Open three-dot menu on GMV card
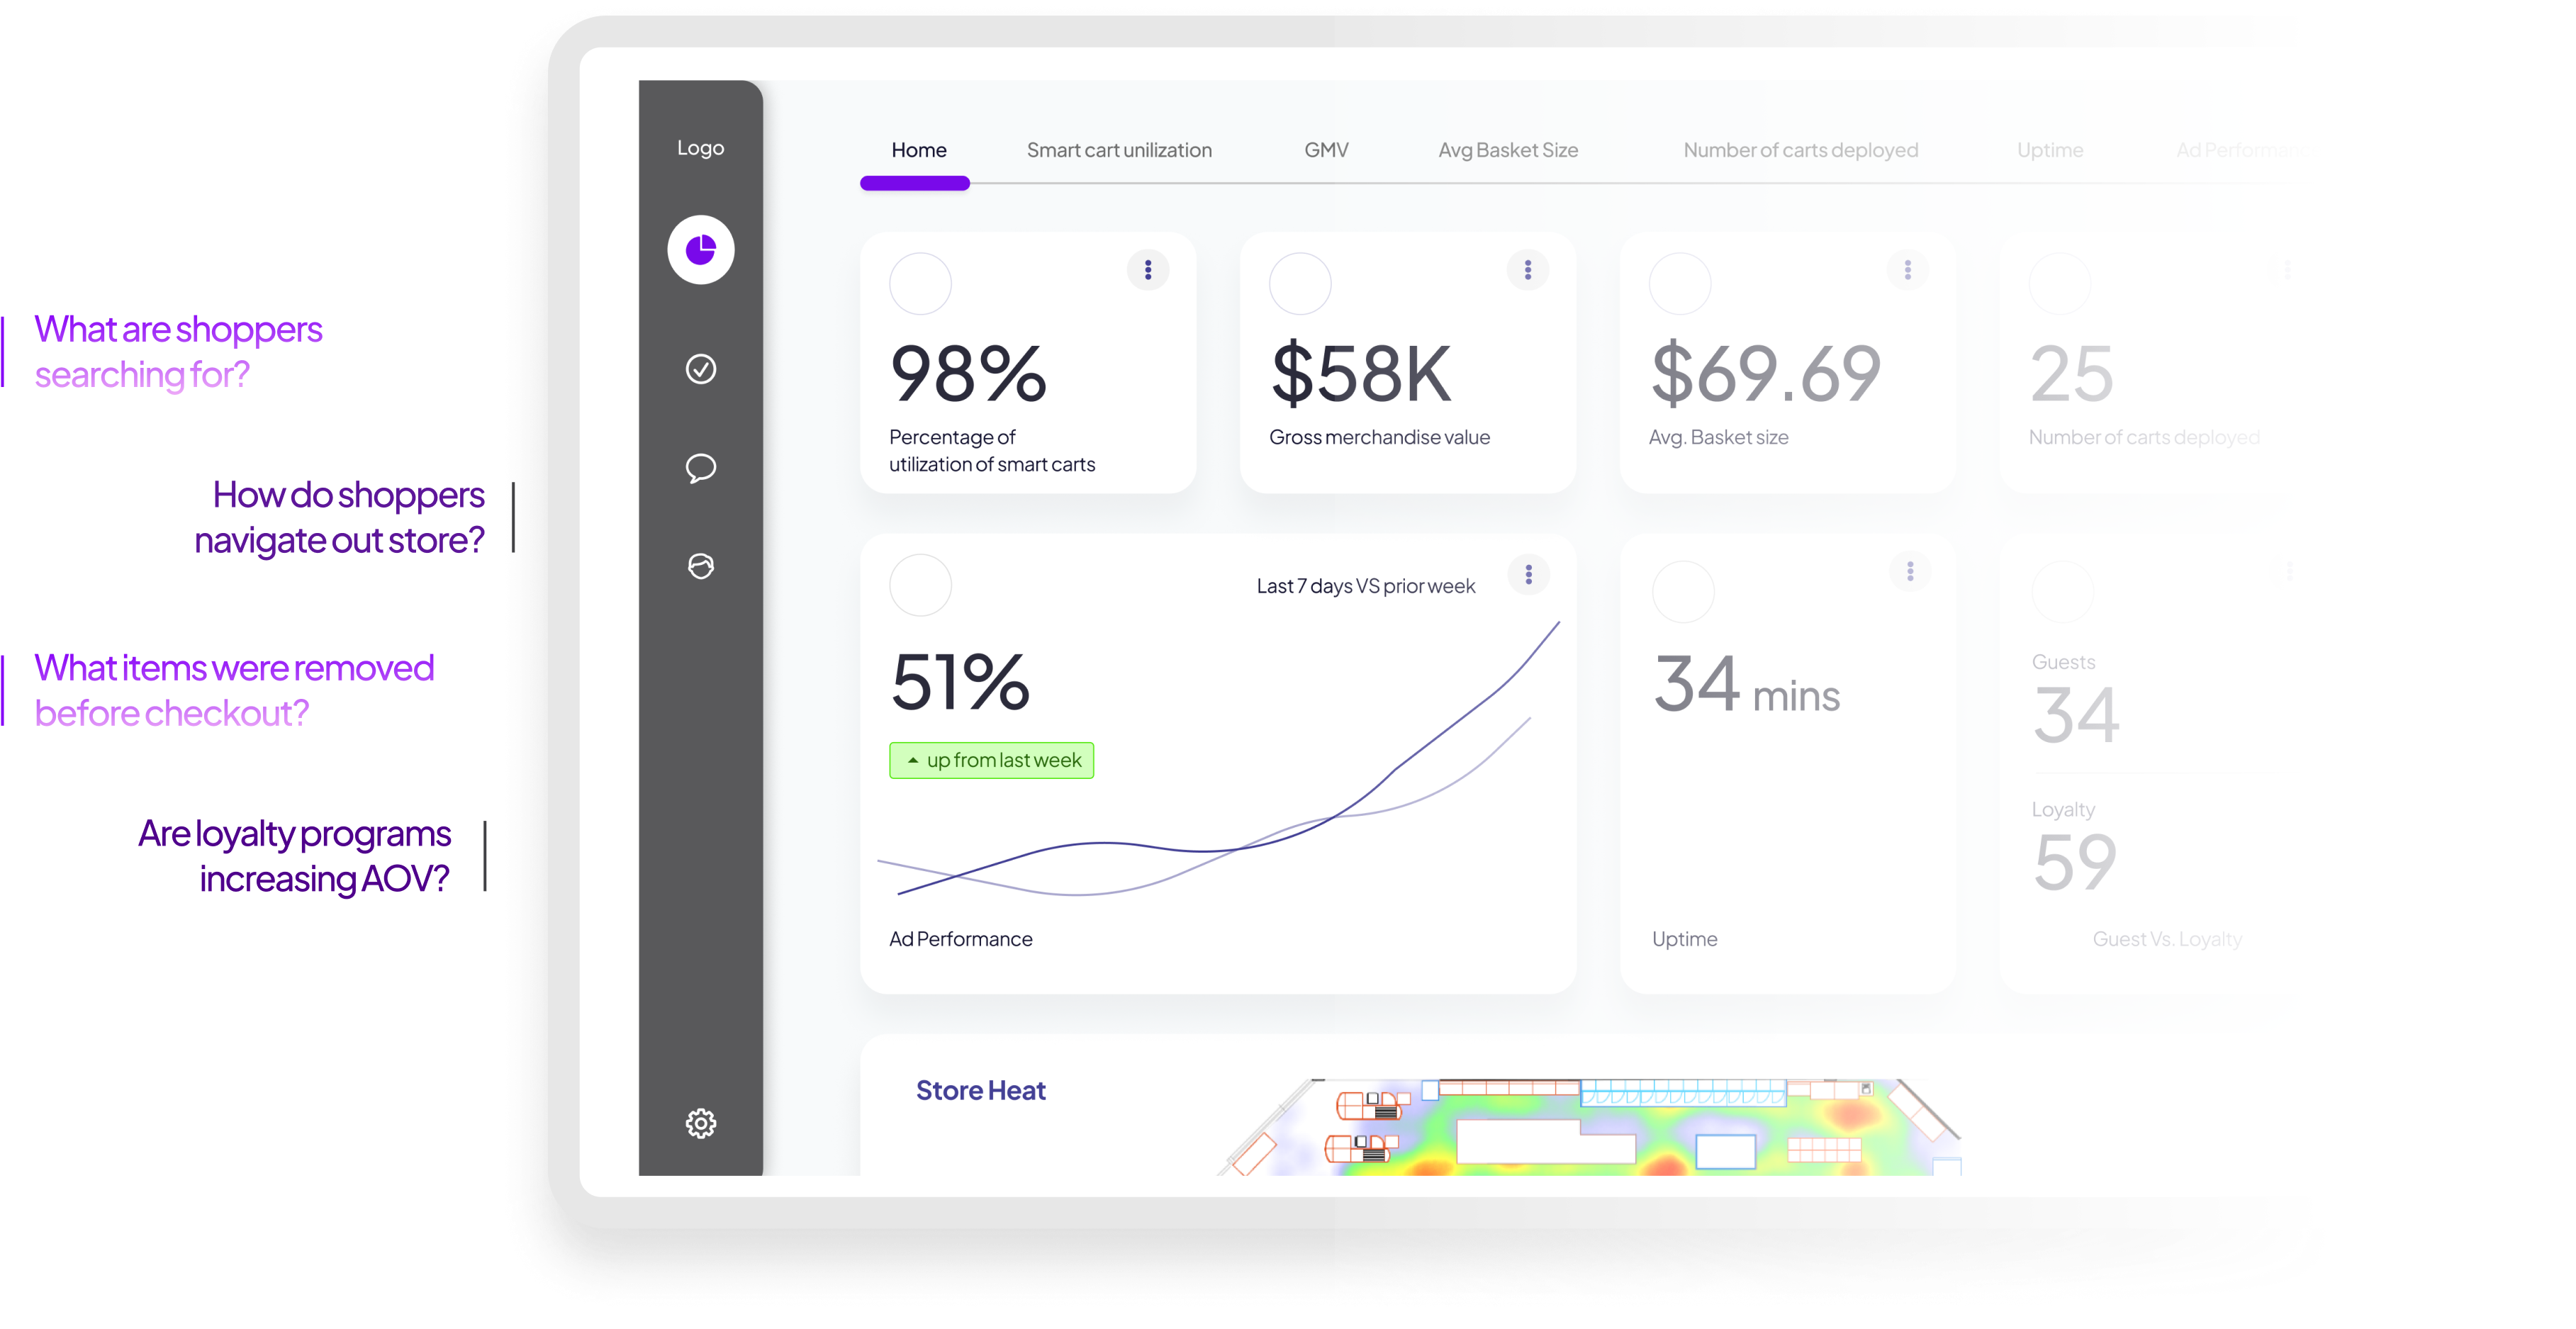The width and height of the screenshot is (2576, 1329). click(1527, 269)
